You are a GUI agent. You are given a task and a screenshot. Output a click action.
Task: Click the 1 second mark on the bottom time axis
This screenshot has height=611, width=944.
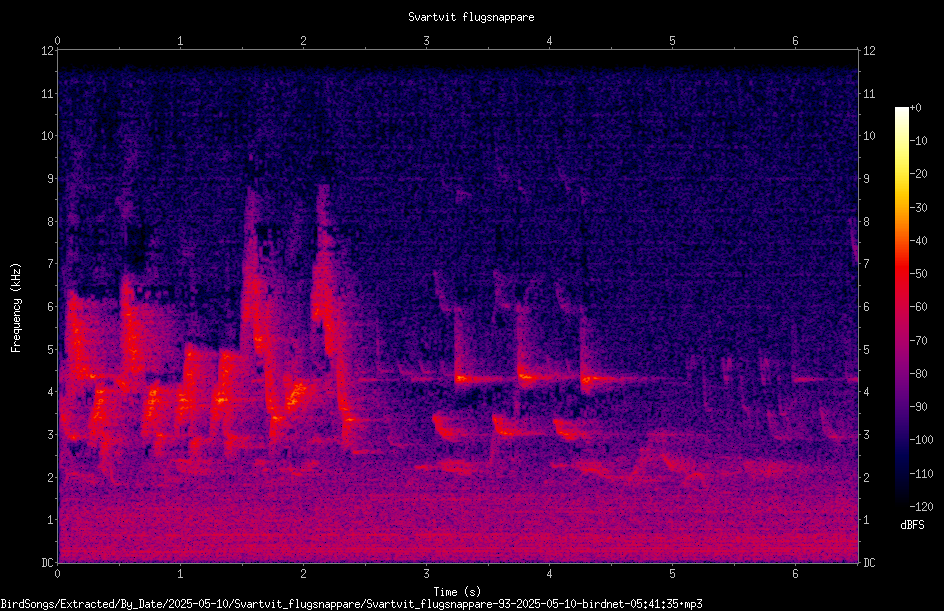[180, 574]
